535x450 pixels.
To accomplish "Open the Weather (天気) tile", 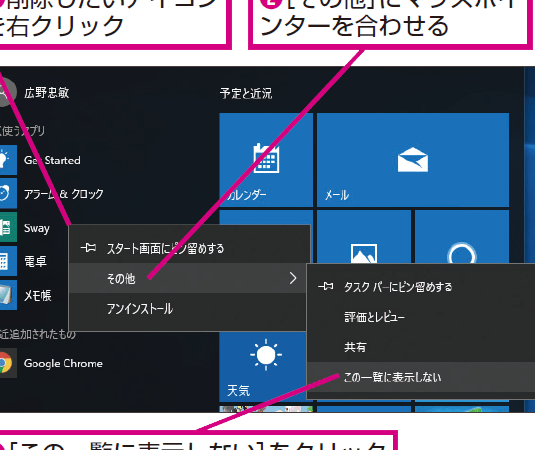I will 263,367.
